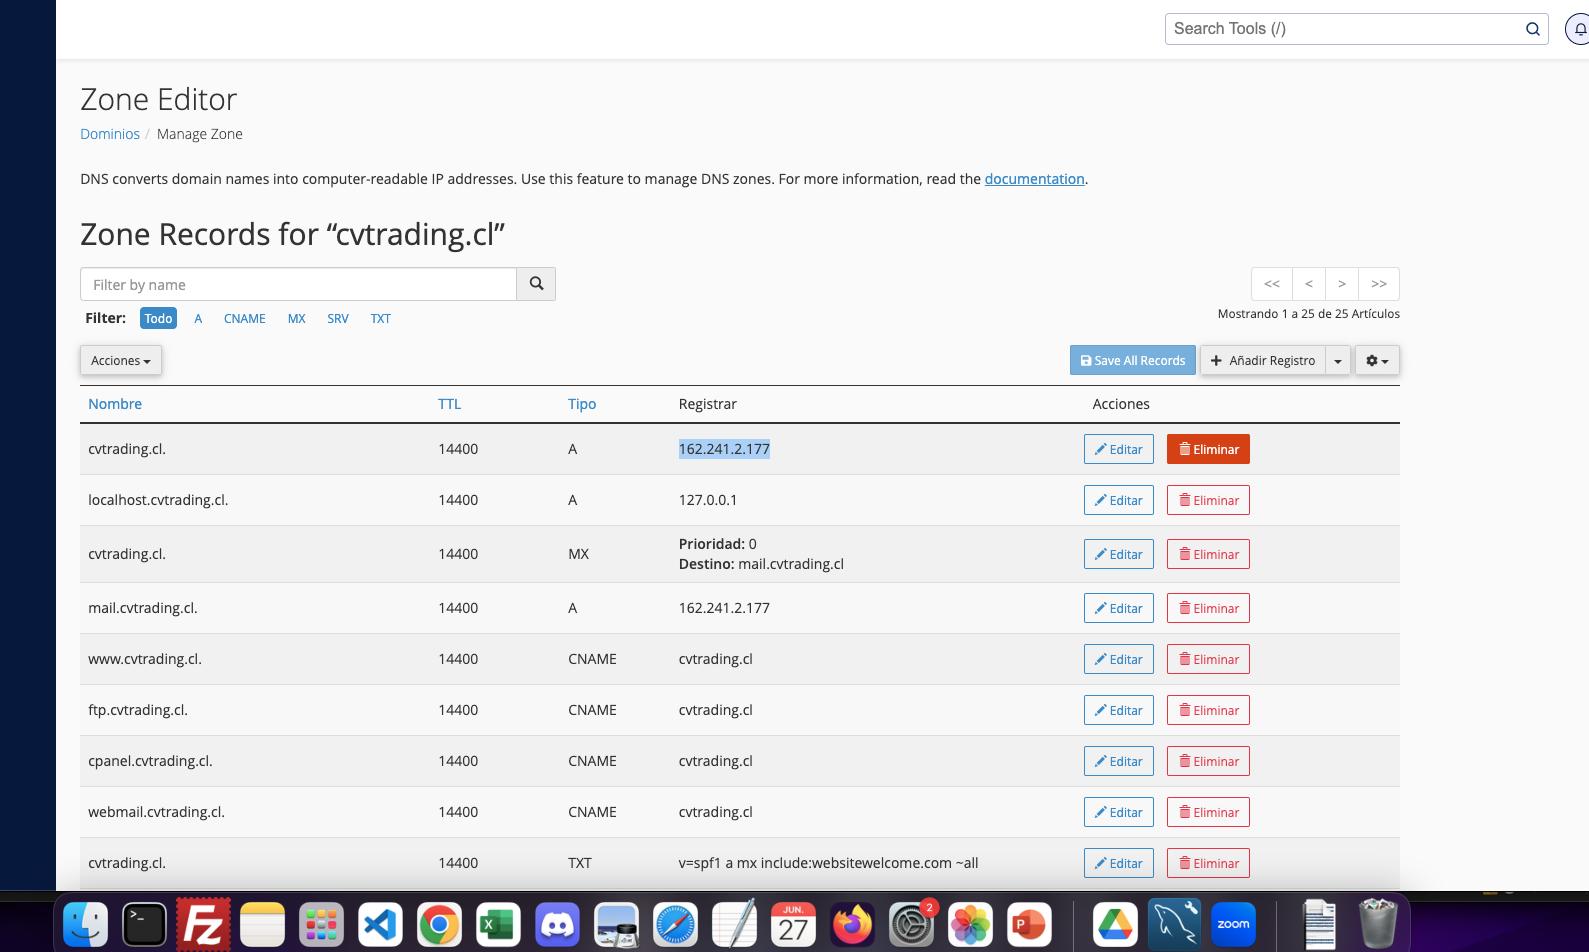Open MySQL Workbench from the dock

(1174, 924)
